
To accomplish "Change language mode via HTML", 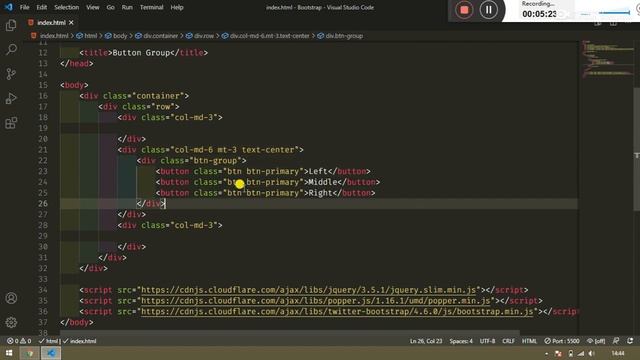I will (x=529, y=341).
